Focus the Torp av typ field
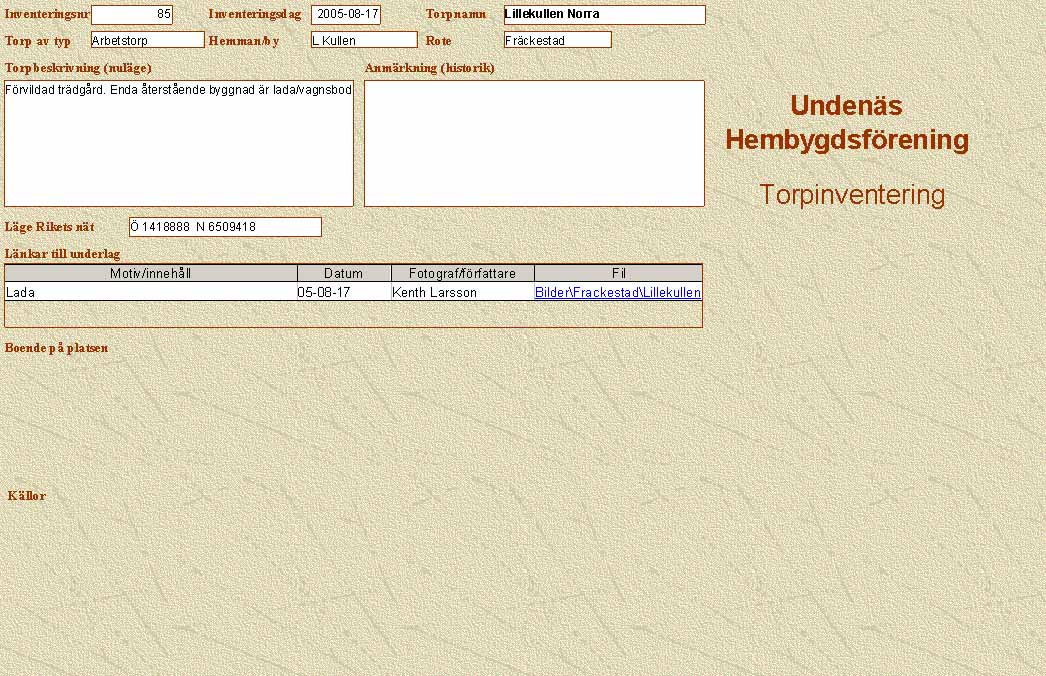The image size is (1046, 676). 147,40
